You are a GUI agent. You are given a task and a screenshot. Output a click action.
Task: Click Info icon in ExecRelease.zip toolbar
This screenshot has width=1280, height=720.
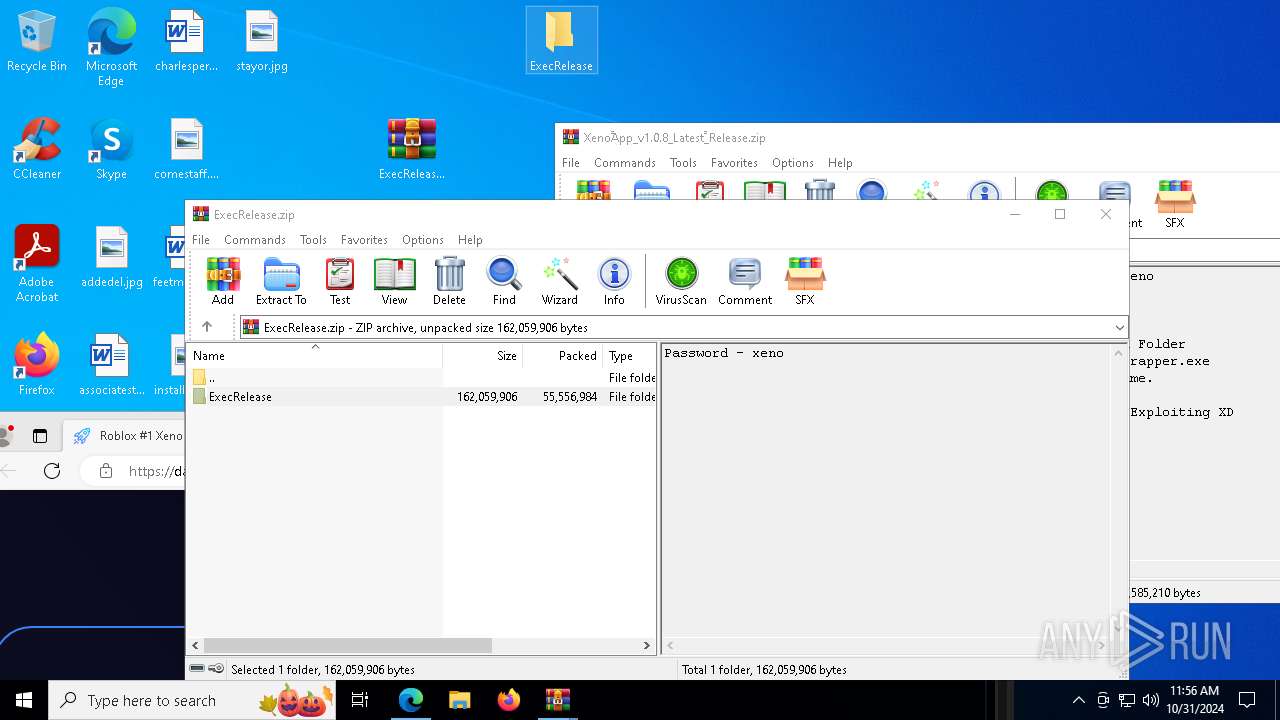(614, 281)
